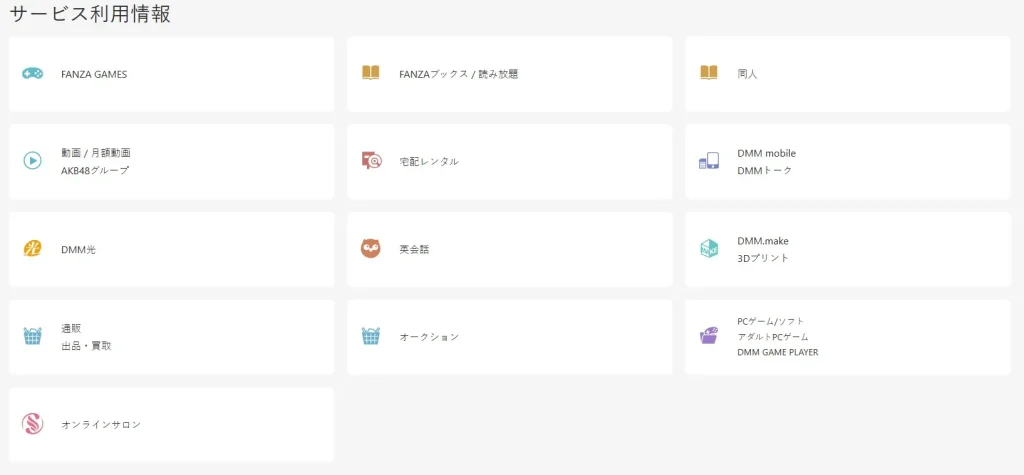
Task: Click the shopping basket icon beside 通販
Action: click(32, 336)
